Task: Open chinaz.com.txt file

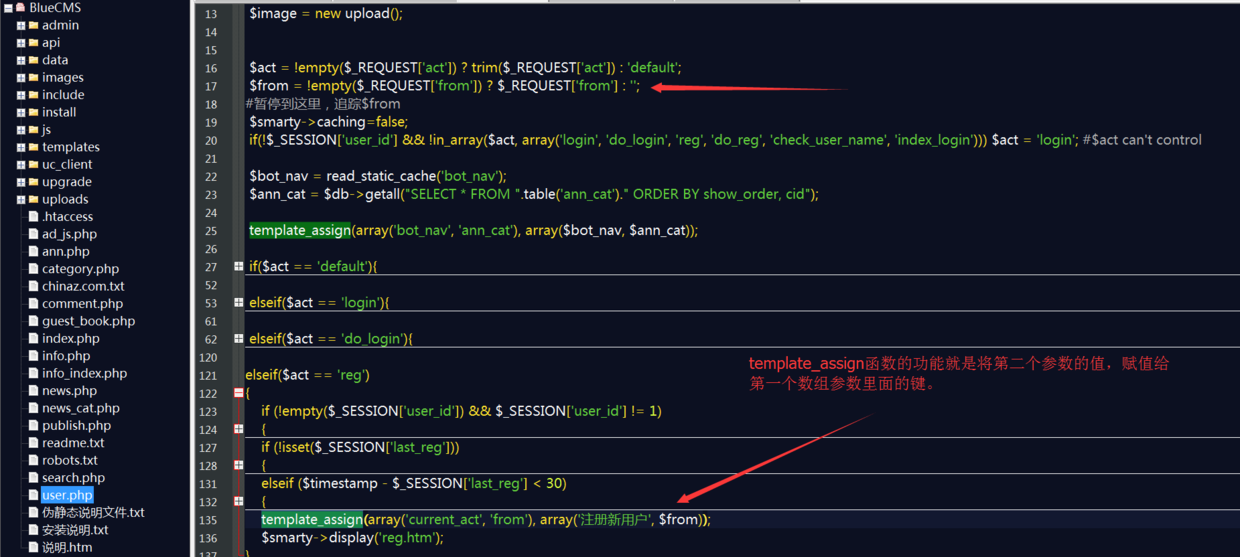Action: click(83, 286)
